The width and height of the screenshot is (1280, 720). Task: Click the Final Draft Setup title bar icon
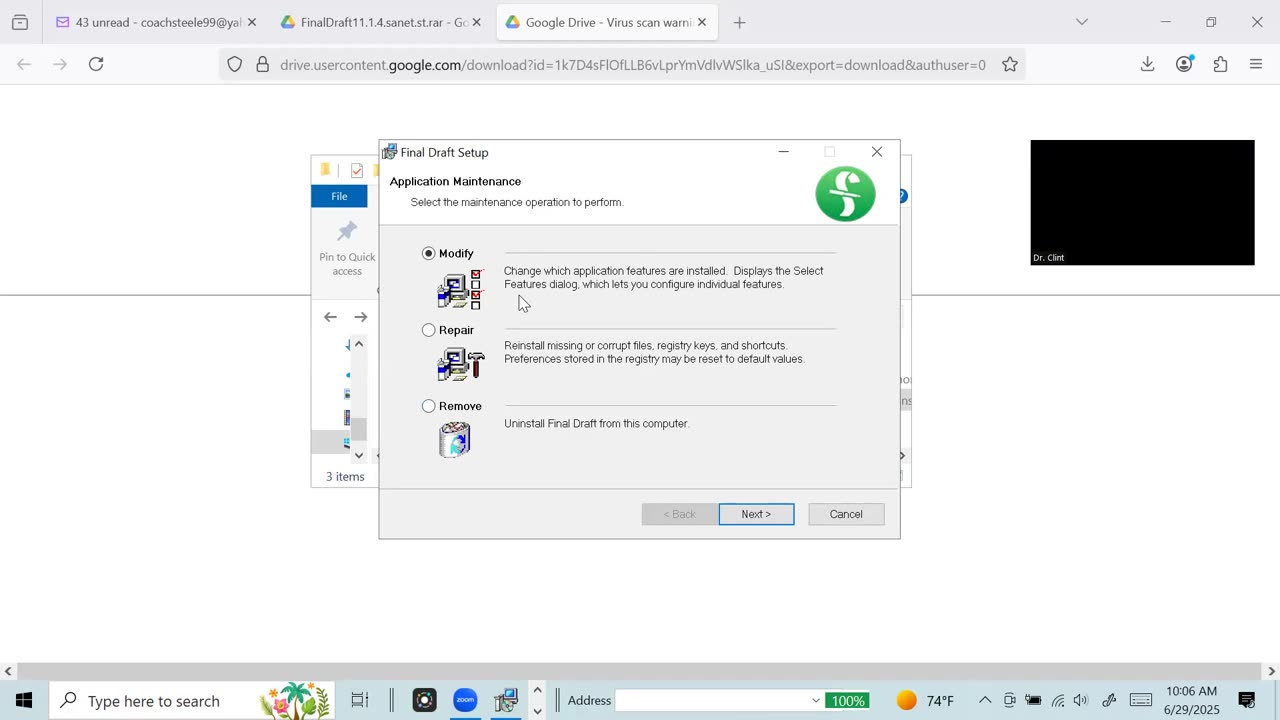tap(390, 152)
